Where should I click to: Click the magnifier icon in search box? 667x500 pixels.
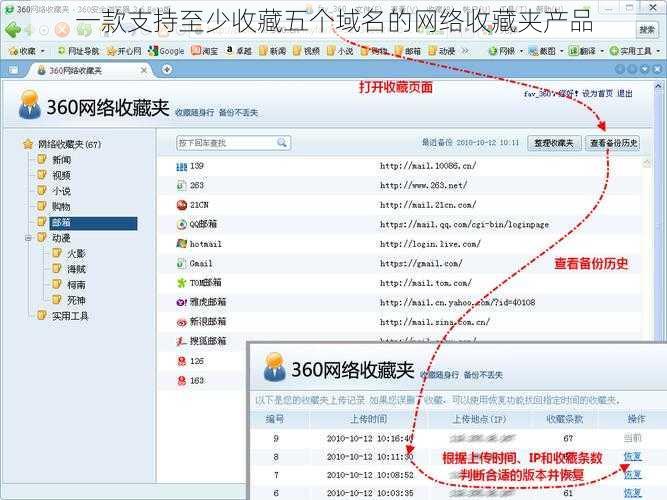point(282,143)
